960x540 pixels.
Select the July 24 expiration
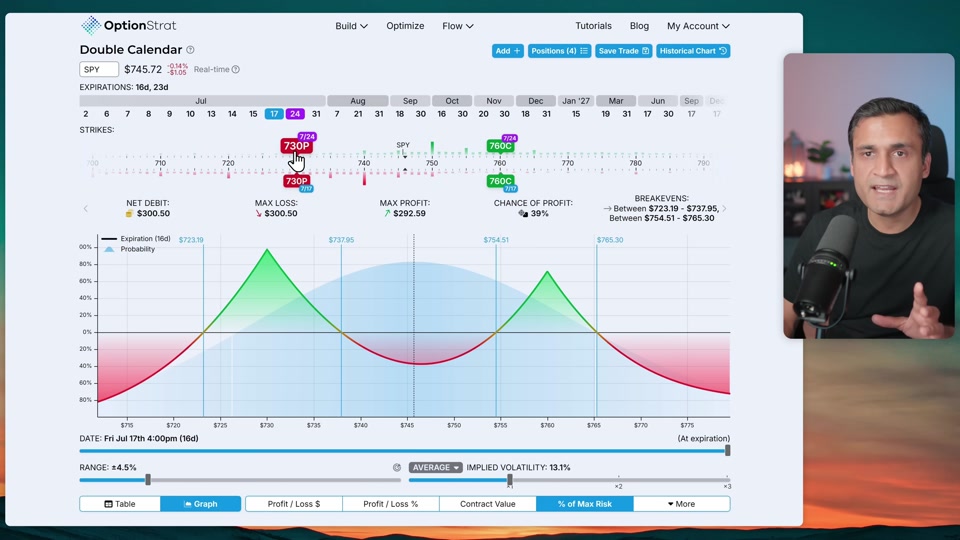click(x=295, y=114)
